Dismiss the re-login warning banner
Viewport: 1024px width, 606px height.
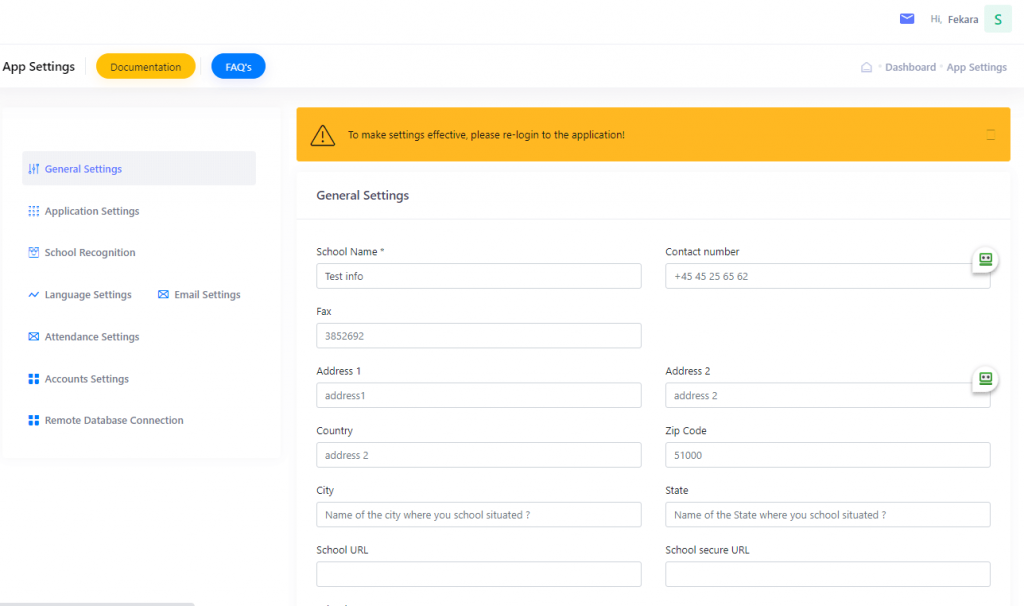991,134
